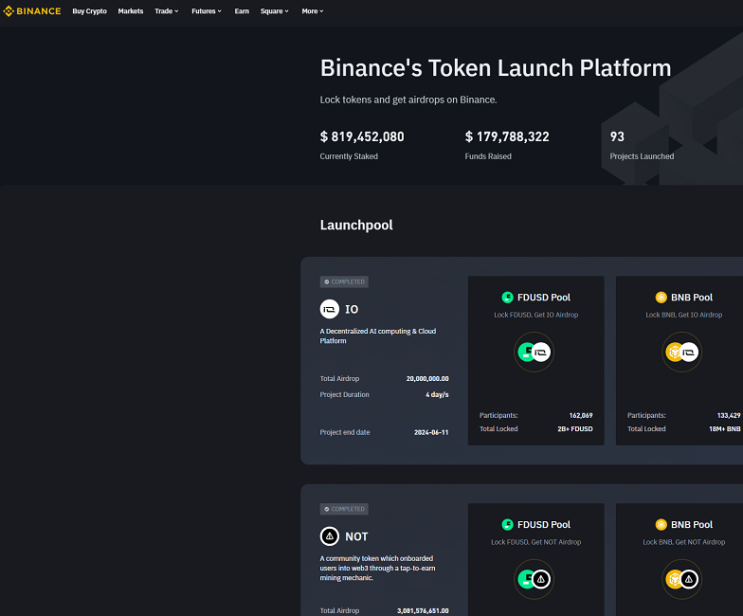
Task: Click total locked 2B+ FDUSD value
Action: 575,429
